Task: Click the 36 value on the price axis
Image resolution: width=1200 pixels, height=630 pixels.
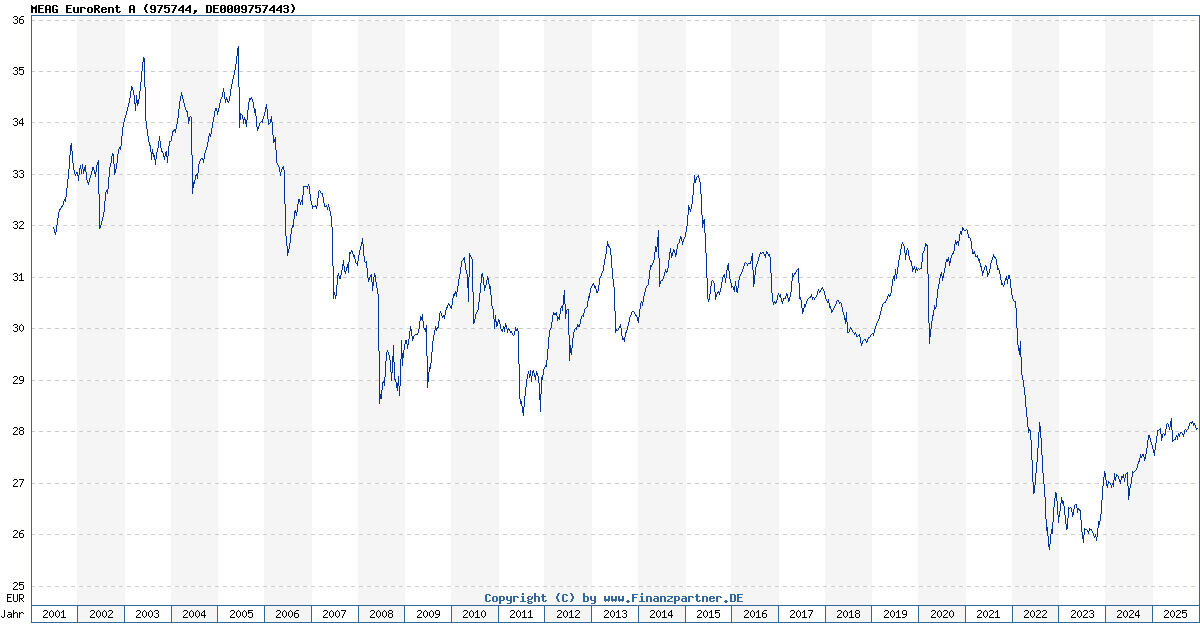Action: pos(17,20)
